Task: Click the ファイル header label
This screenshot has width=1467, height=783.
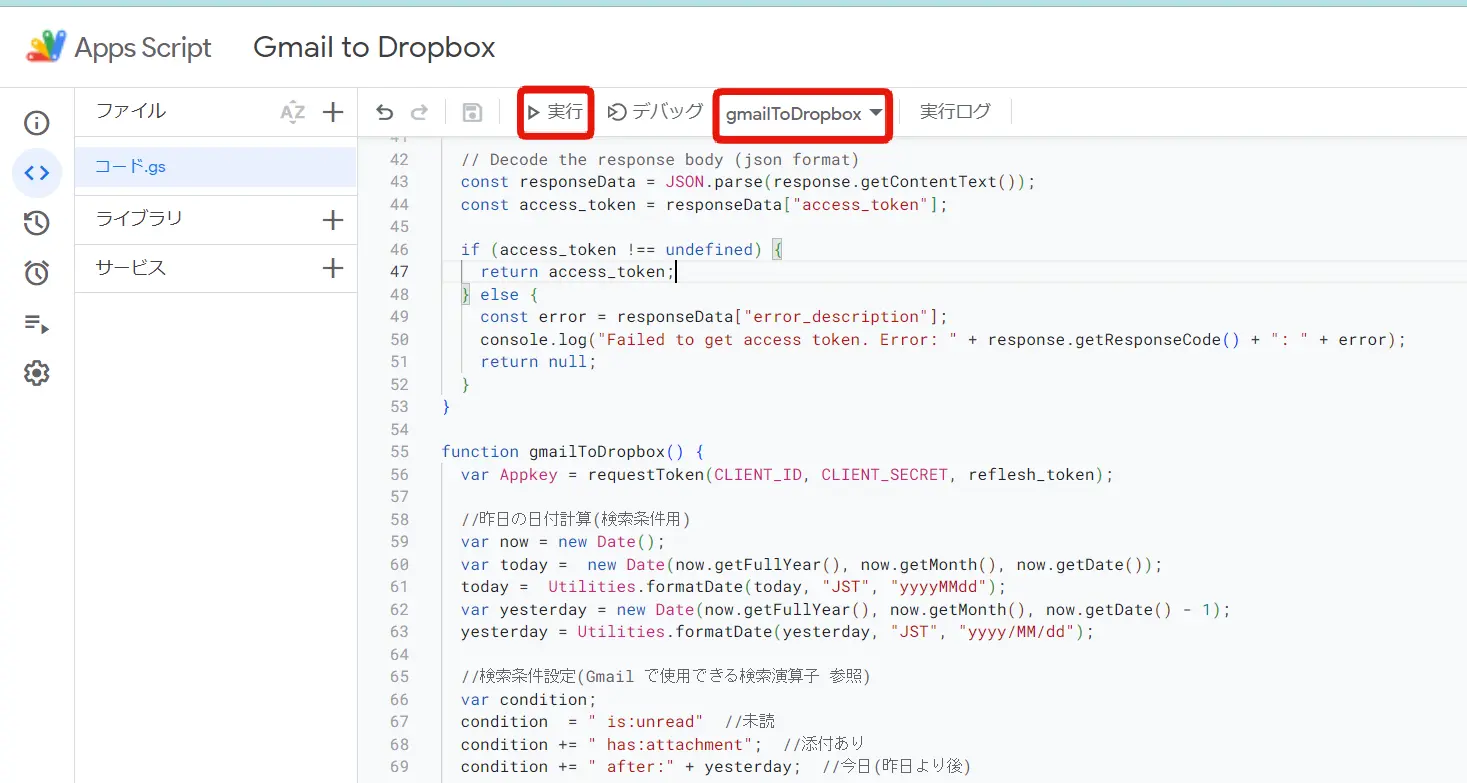Action: pyautogui.click(x=131, y=111)
